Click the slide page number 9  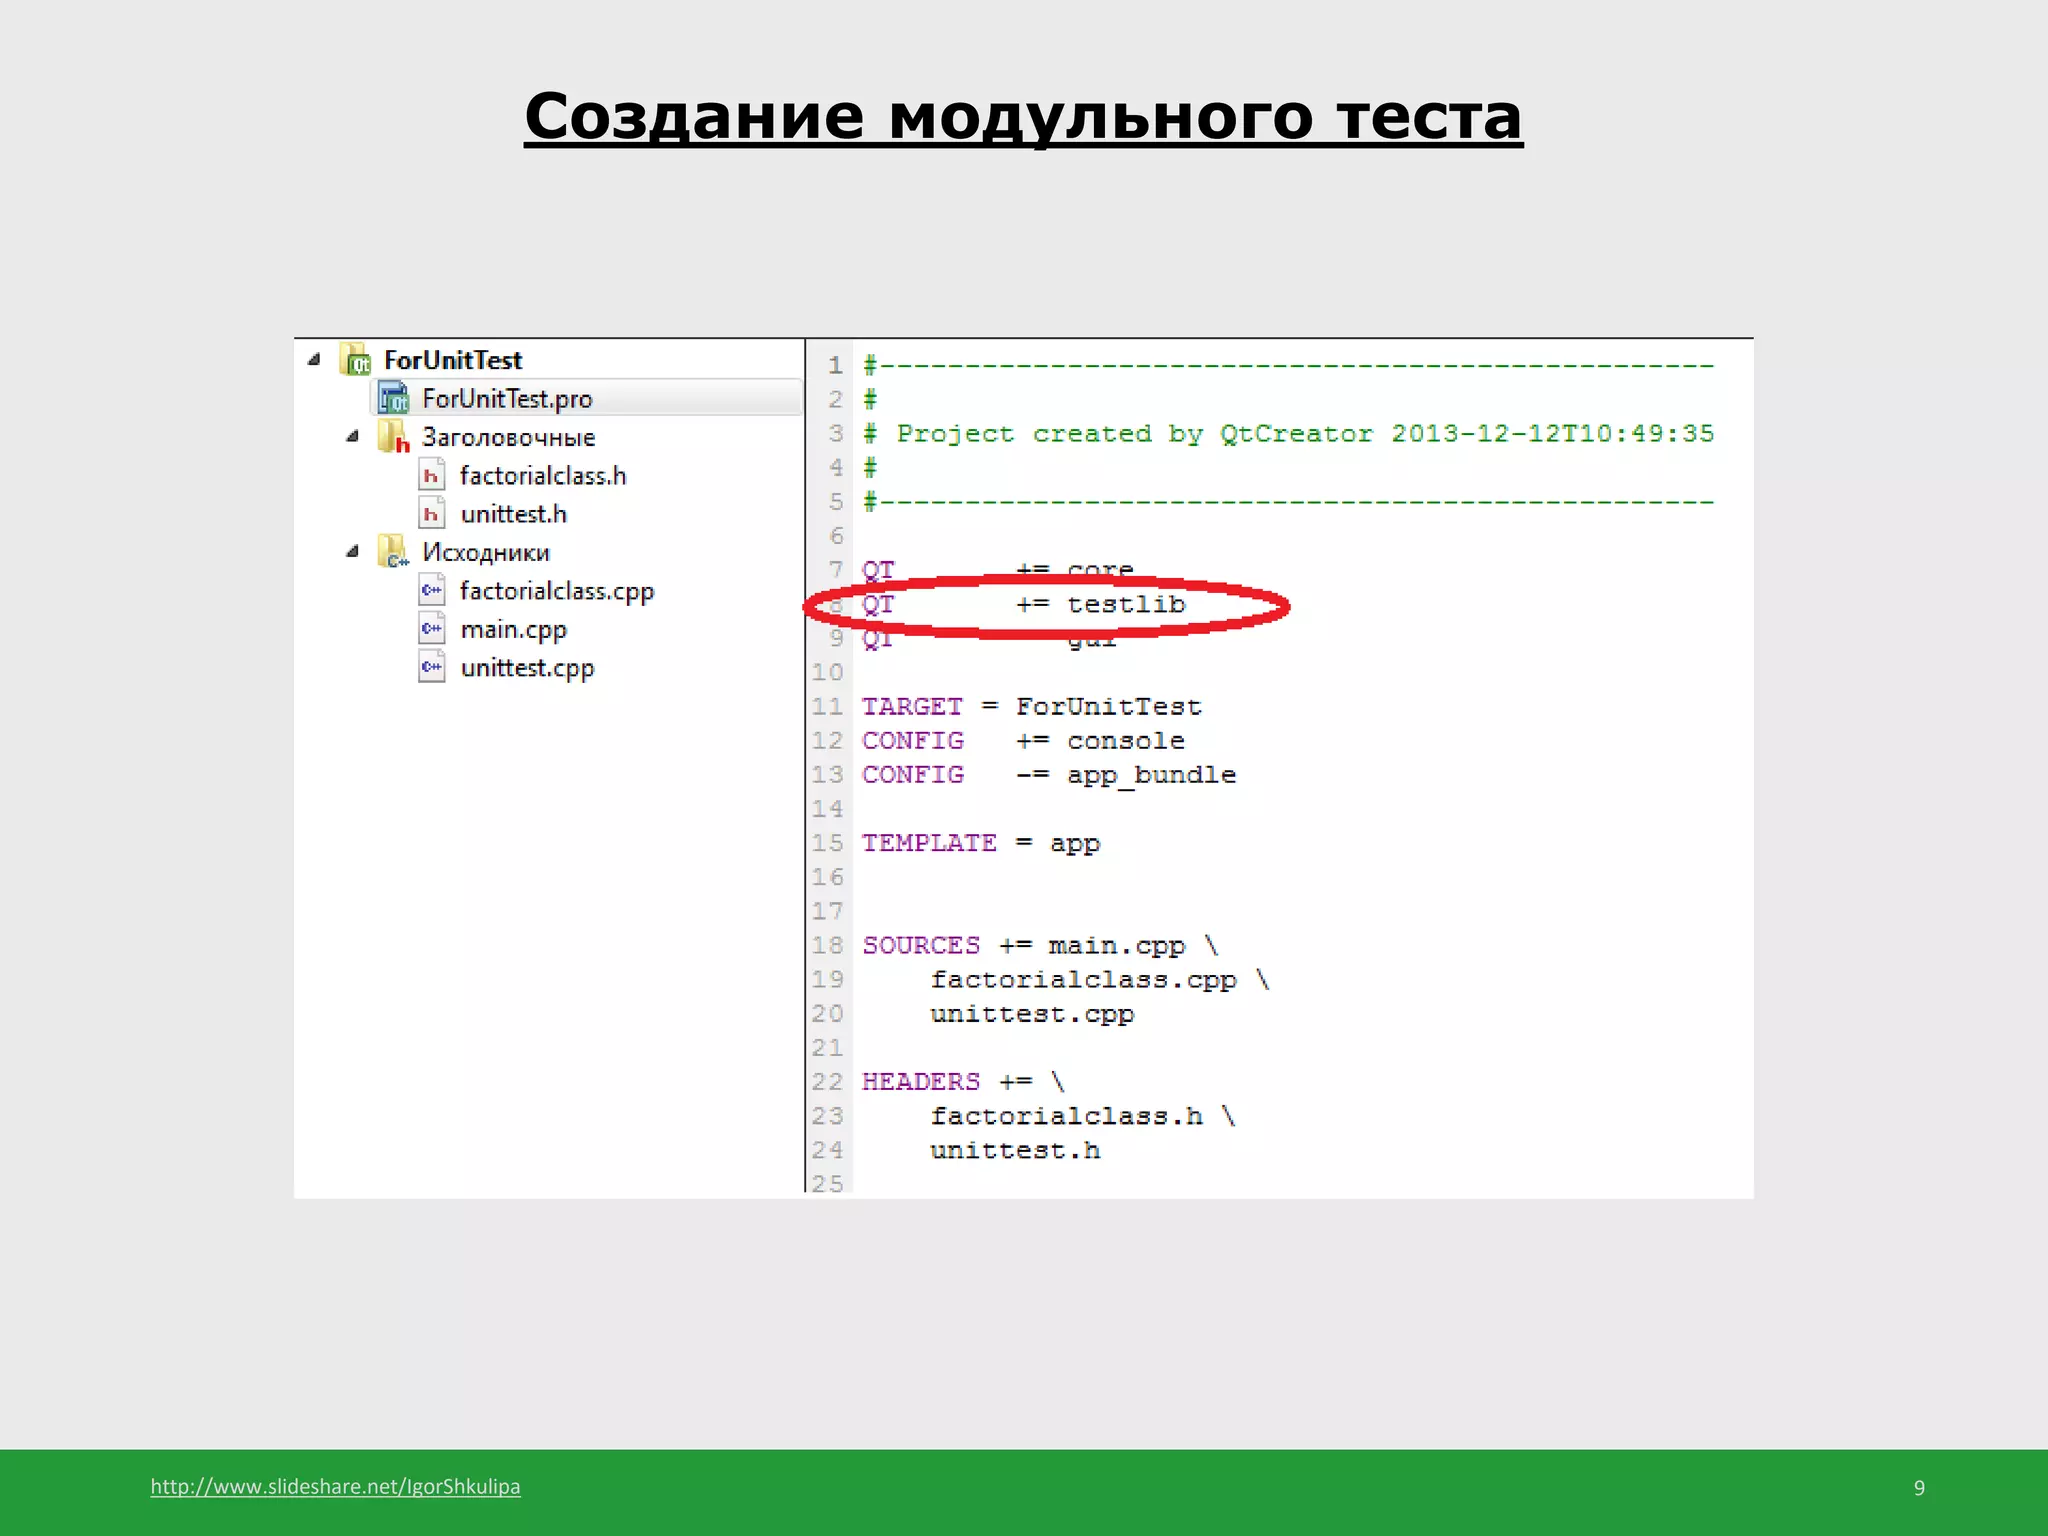tap(1919, 1487)
